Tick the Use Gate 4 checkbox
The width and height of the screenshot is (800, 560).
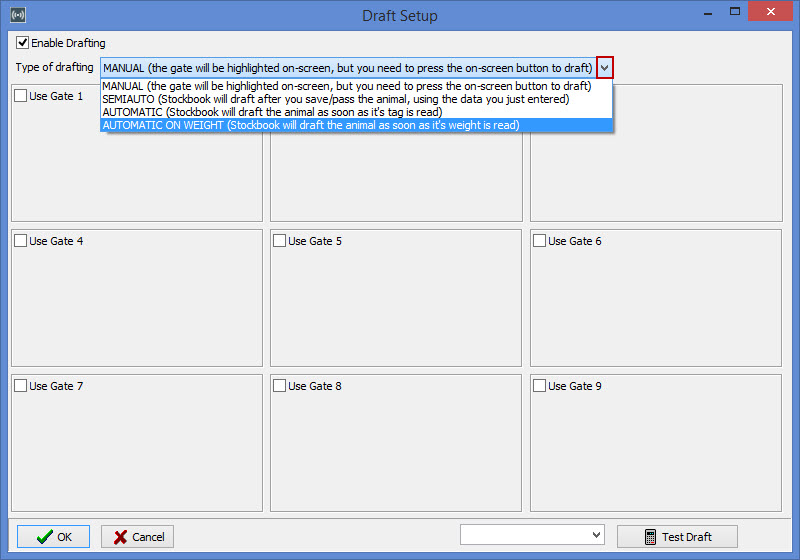pyautogui.click(x=20, y=241)
